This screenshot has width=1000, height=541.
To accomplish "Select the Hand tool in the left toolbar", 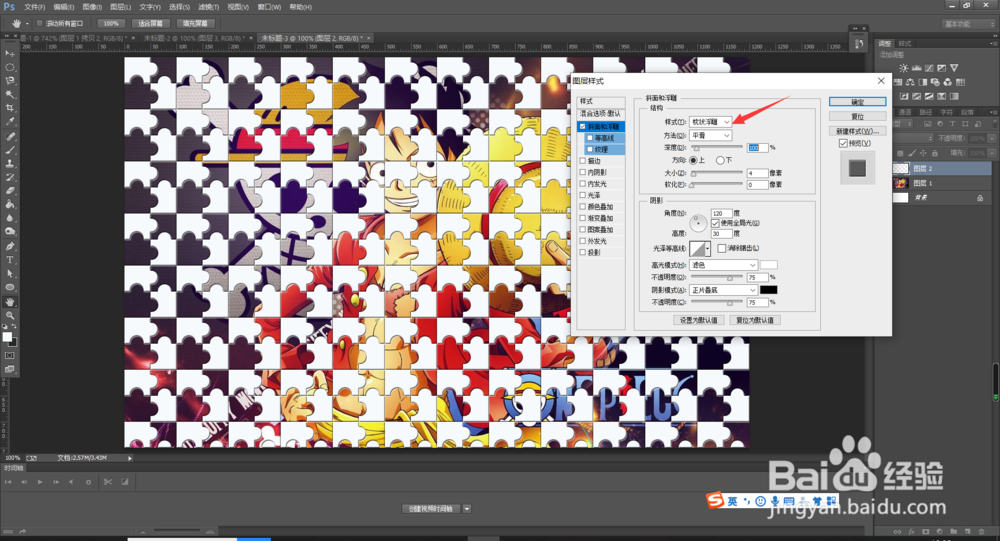I will (10, 301).
